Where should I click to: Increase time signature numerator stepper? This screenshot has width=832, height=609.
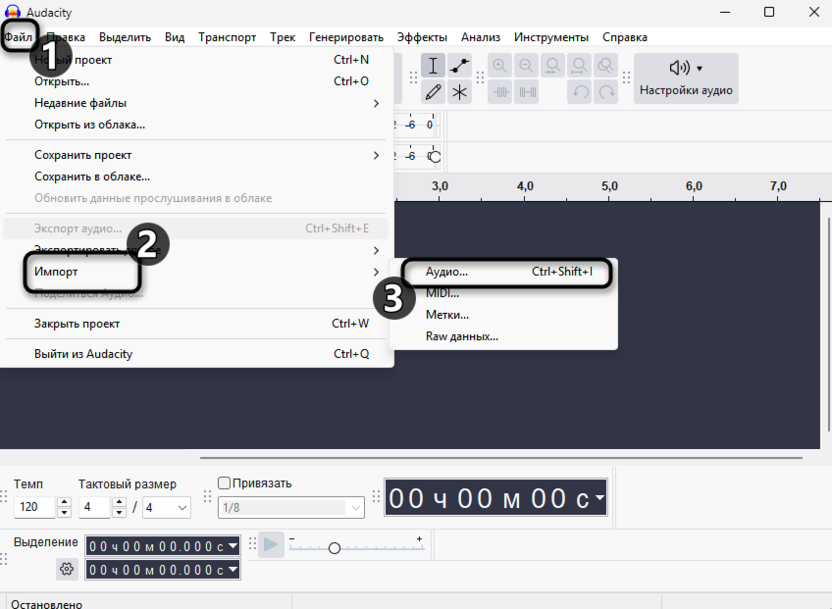[x=119, y=502]
